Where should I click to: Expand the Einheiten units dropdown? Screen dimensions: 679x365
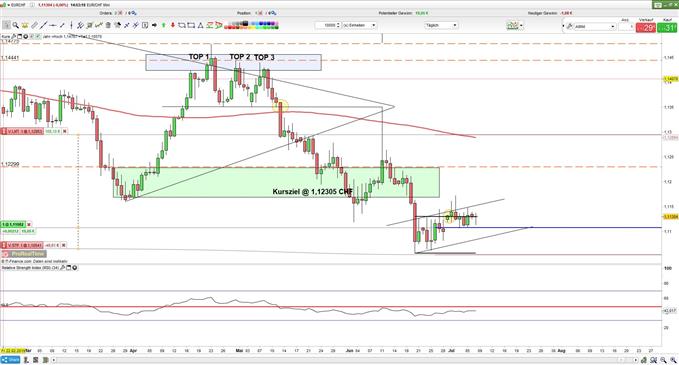point(359,26)
